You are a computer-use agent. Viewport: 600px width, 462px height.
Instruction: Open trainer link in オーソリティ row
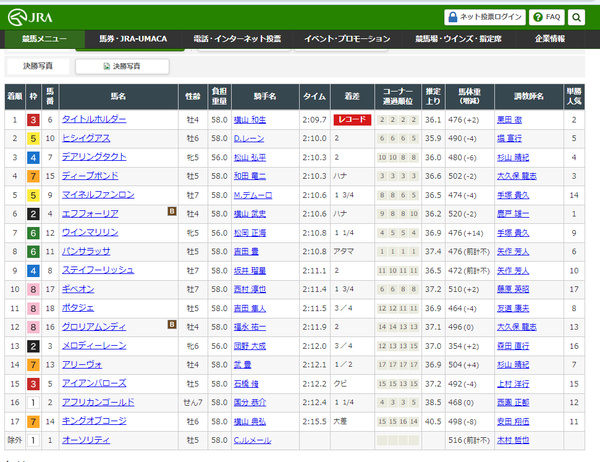tap(513, 441)
